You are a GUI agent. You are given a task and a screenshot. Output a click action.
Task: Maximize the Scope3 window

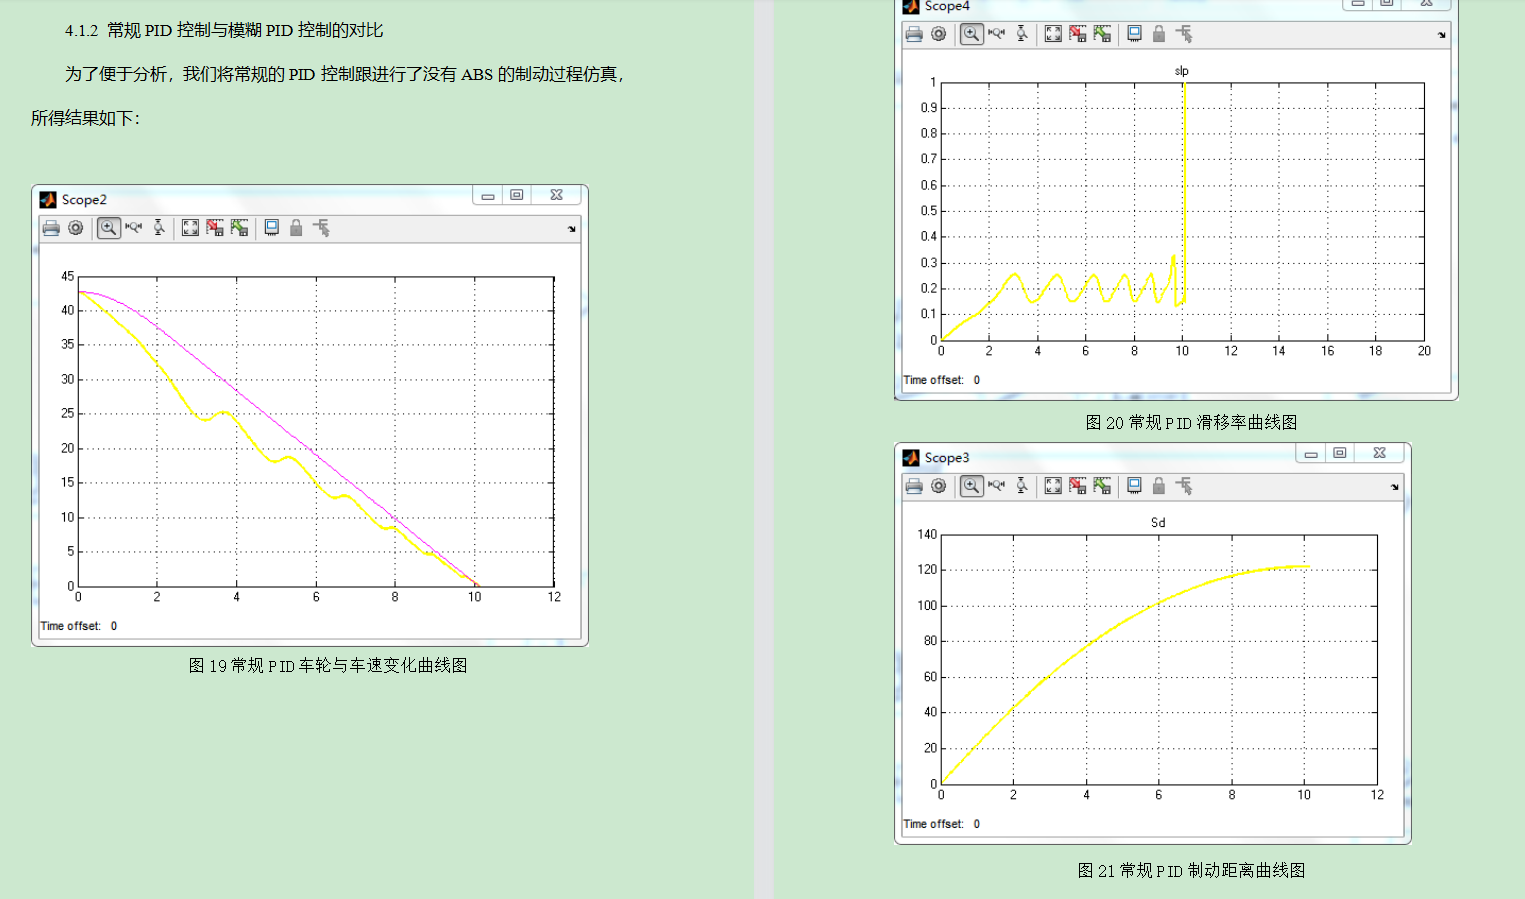point(1339,454)
